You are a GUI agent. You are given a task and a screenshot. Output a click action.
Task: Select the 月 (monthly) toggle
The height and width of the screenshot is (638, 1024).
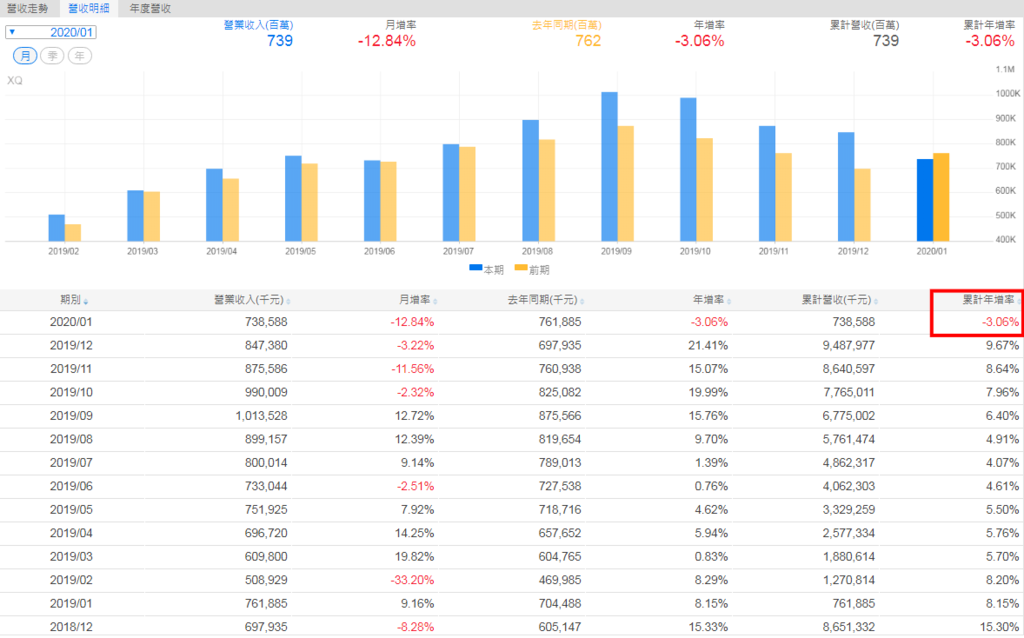tap(25, 56)
